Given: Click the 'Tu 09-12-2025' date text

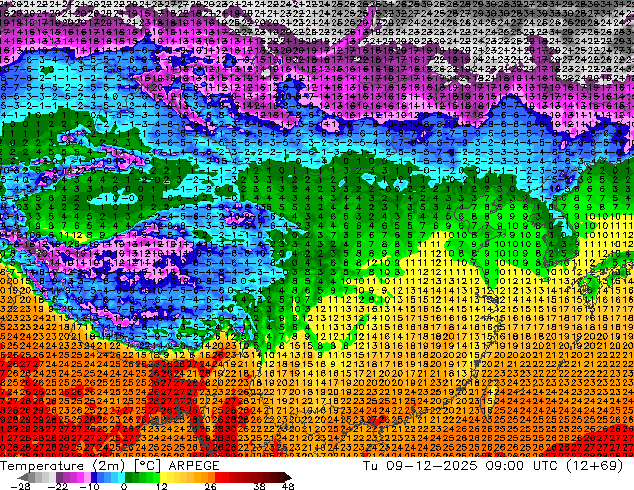Looking at the screenshot, I should coord(420,466).
